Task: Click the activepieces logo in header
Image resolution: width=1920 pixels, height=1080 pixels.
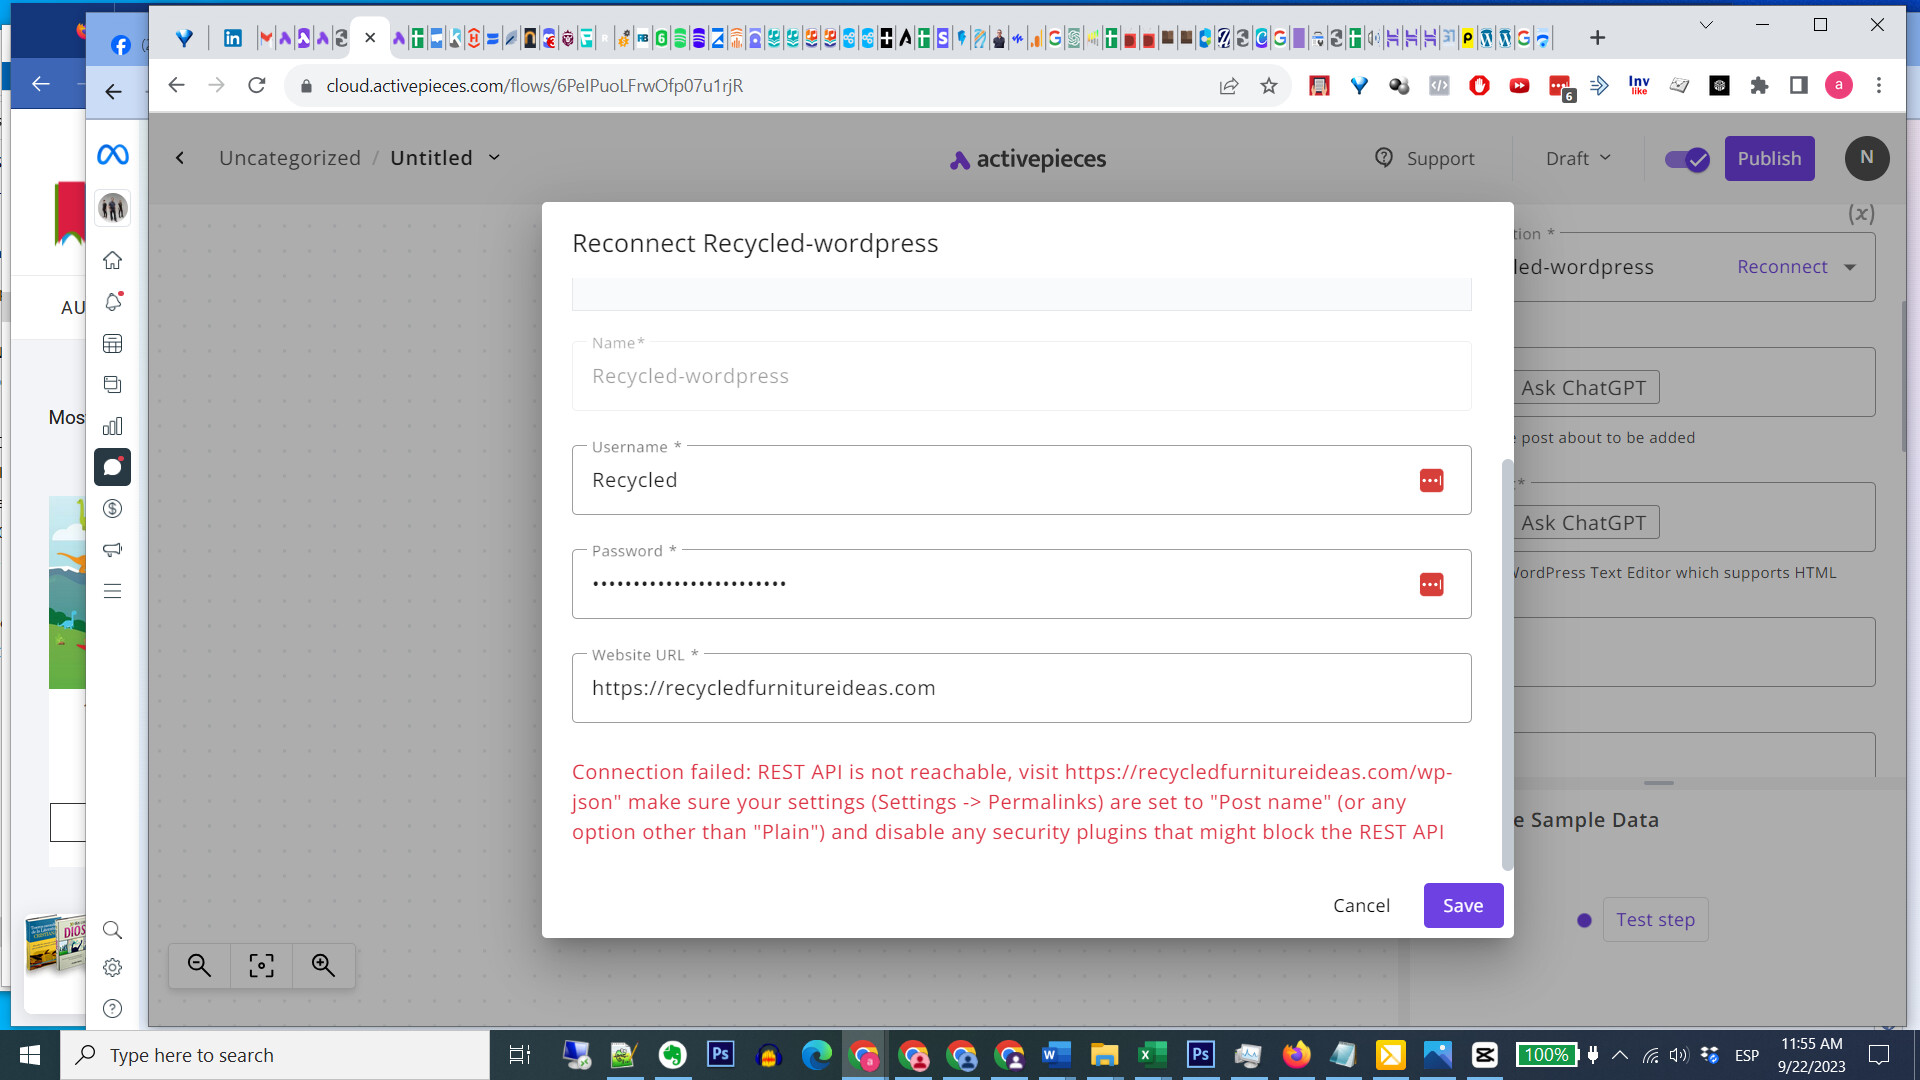Action: click(x=1028, y=159)
